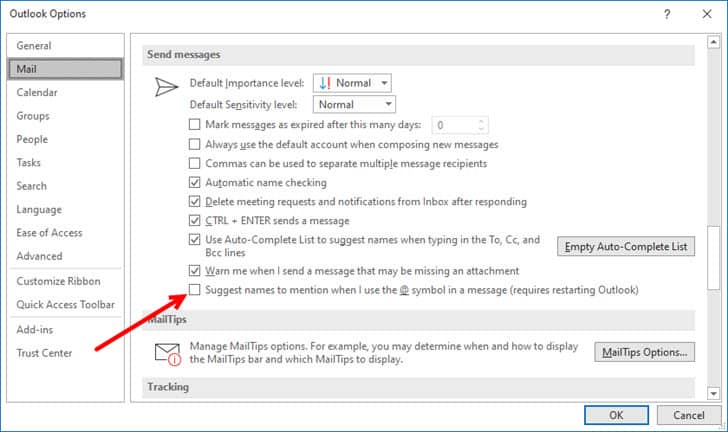Uncheck Automatic name checking
Screen dimensions: 728x432
[x=195, y=183]
